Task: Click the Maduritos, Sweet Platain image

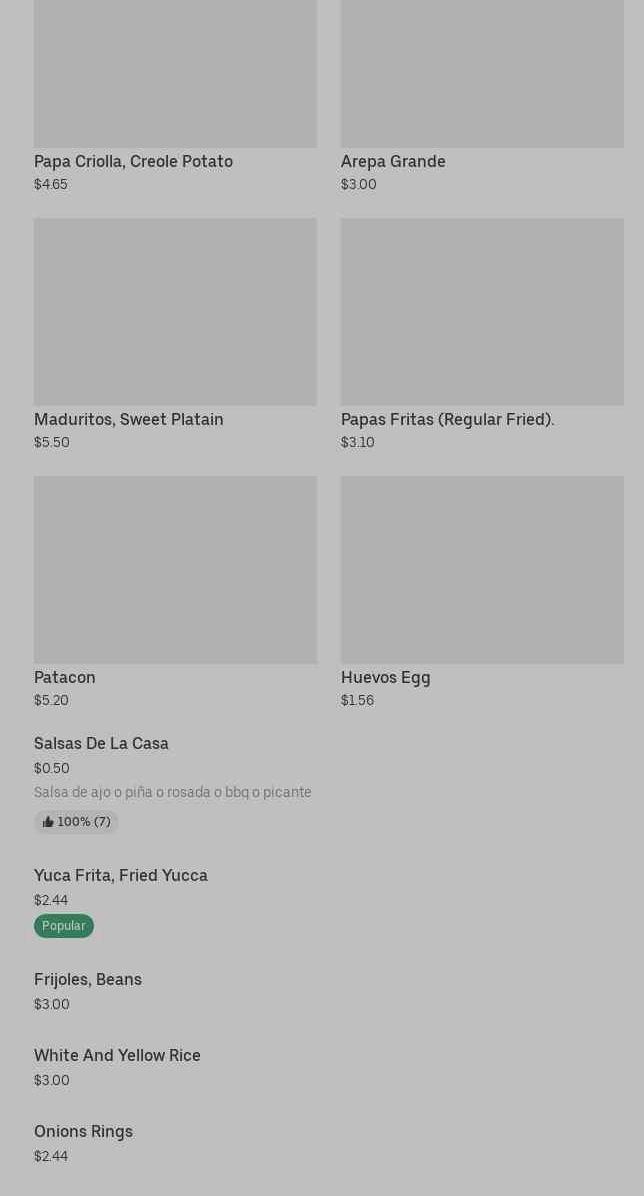Action: pos(175,311)
